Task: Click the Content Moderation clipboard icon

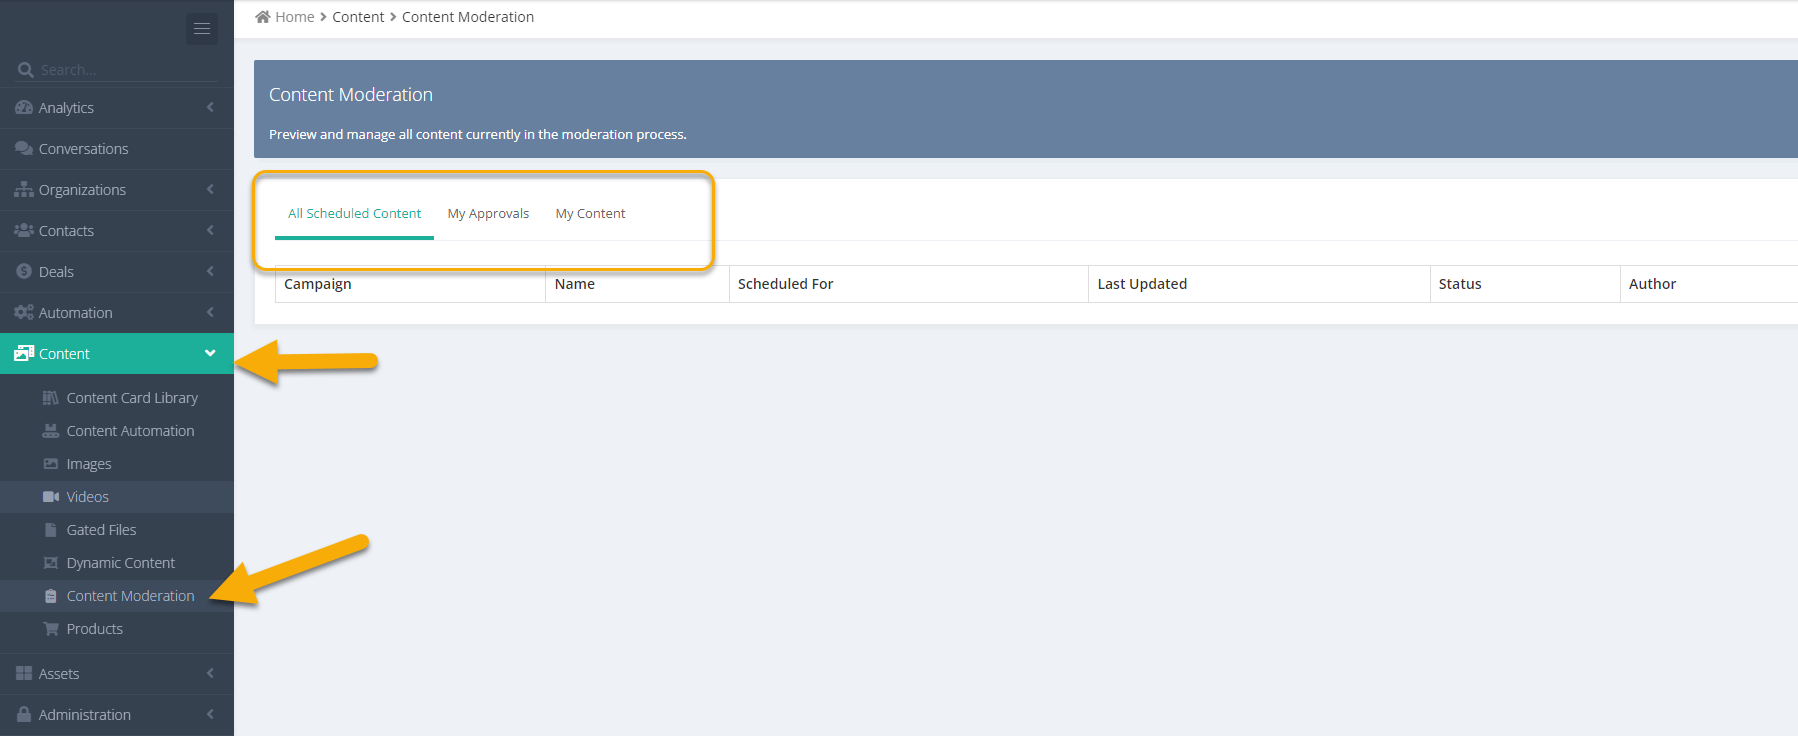Action: (x=51, y=595)
